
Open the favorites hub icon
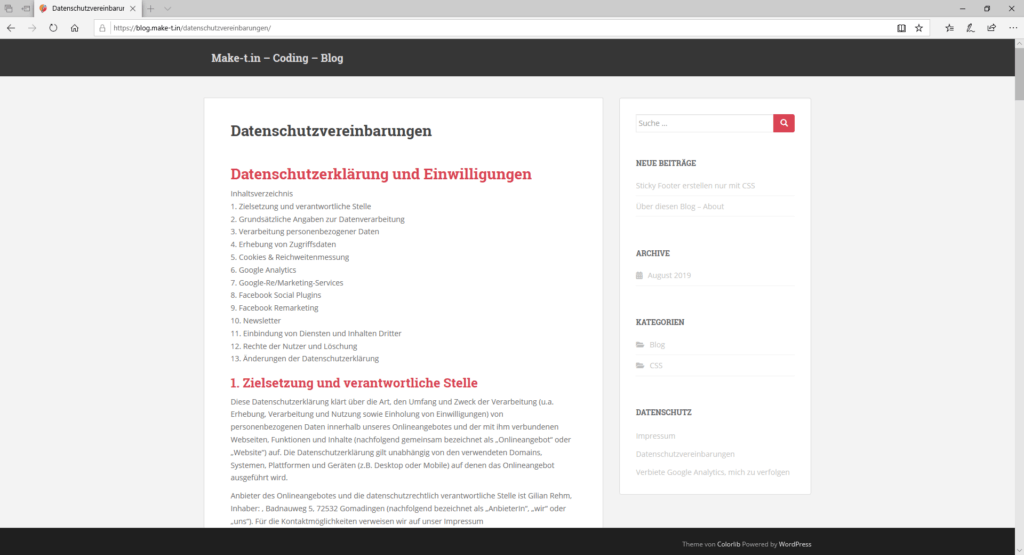(950, 28)
